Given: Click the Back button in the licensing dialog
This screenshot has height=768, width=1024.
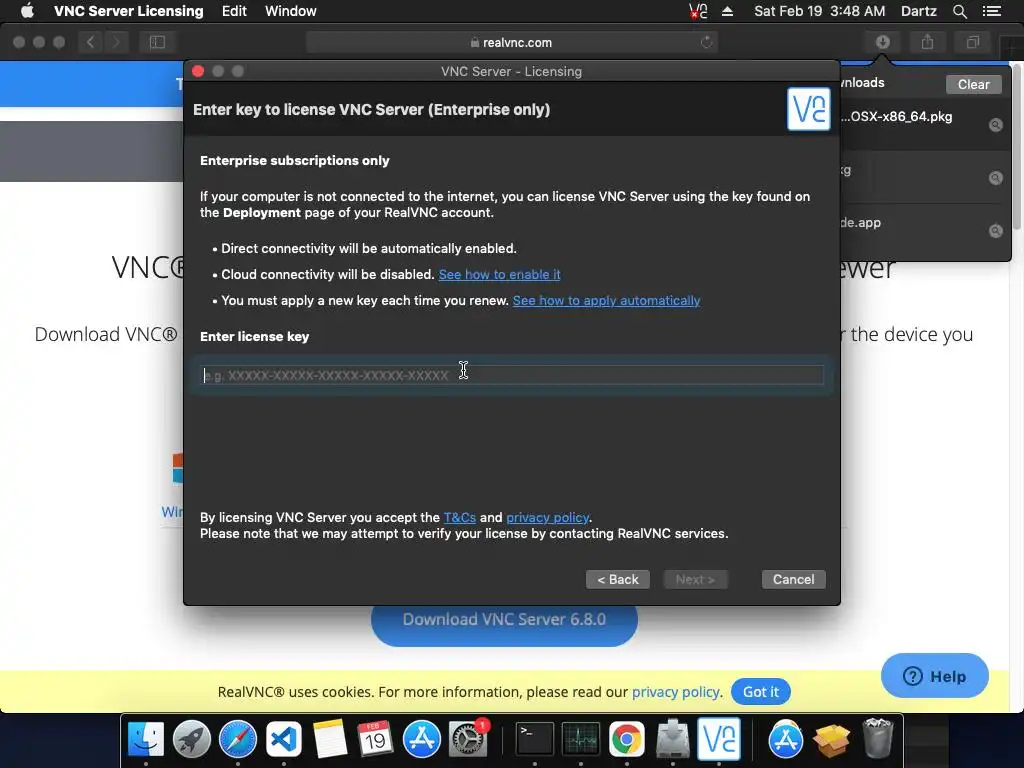Looking at the screenshot, I should pyautogui.click(x=618, y=579).
